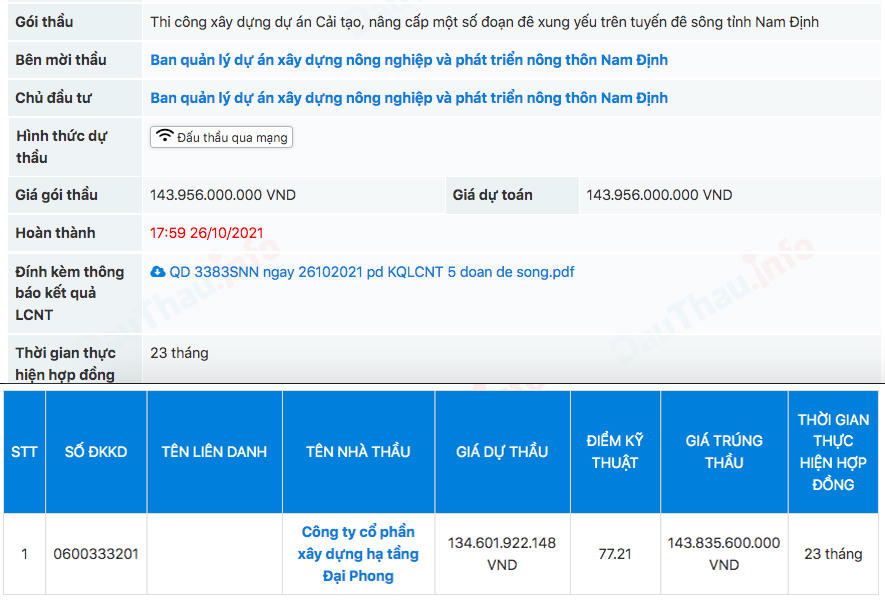
Task: Click Thời gian thực hiện hợp đồng label
Action: [65, 364]
